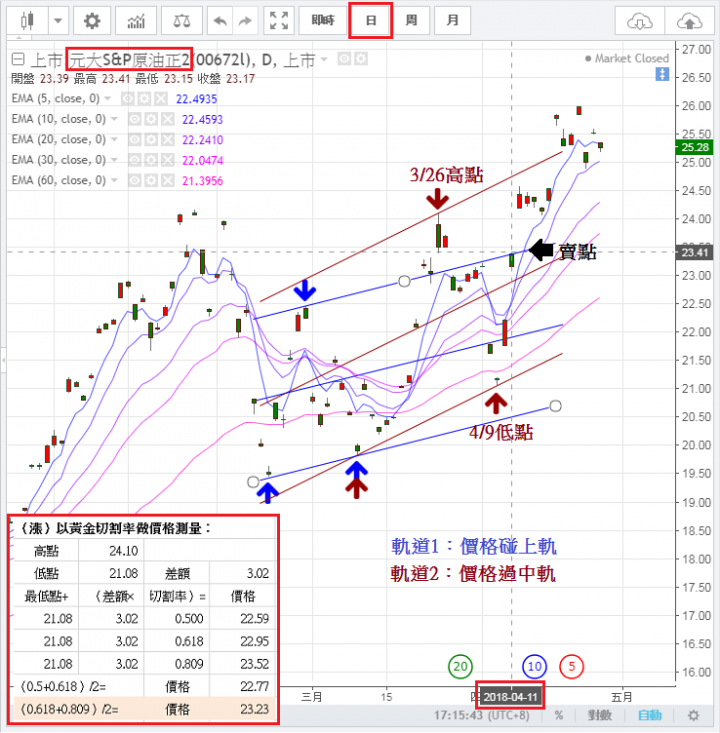Image resolution: width=720 pixels, height=733 pixels.
Task: Select the 周 weekly interval
Action: click(411, 21)
